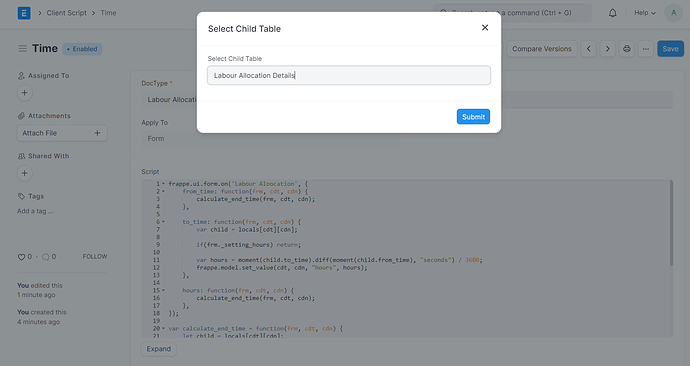
Task: Click the Submit button in dialog
Action: (x=473, y=117)
